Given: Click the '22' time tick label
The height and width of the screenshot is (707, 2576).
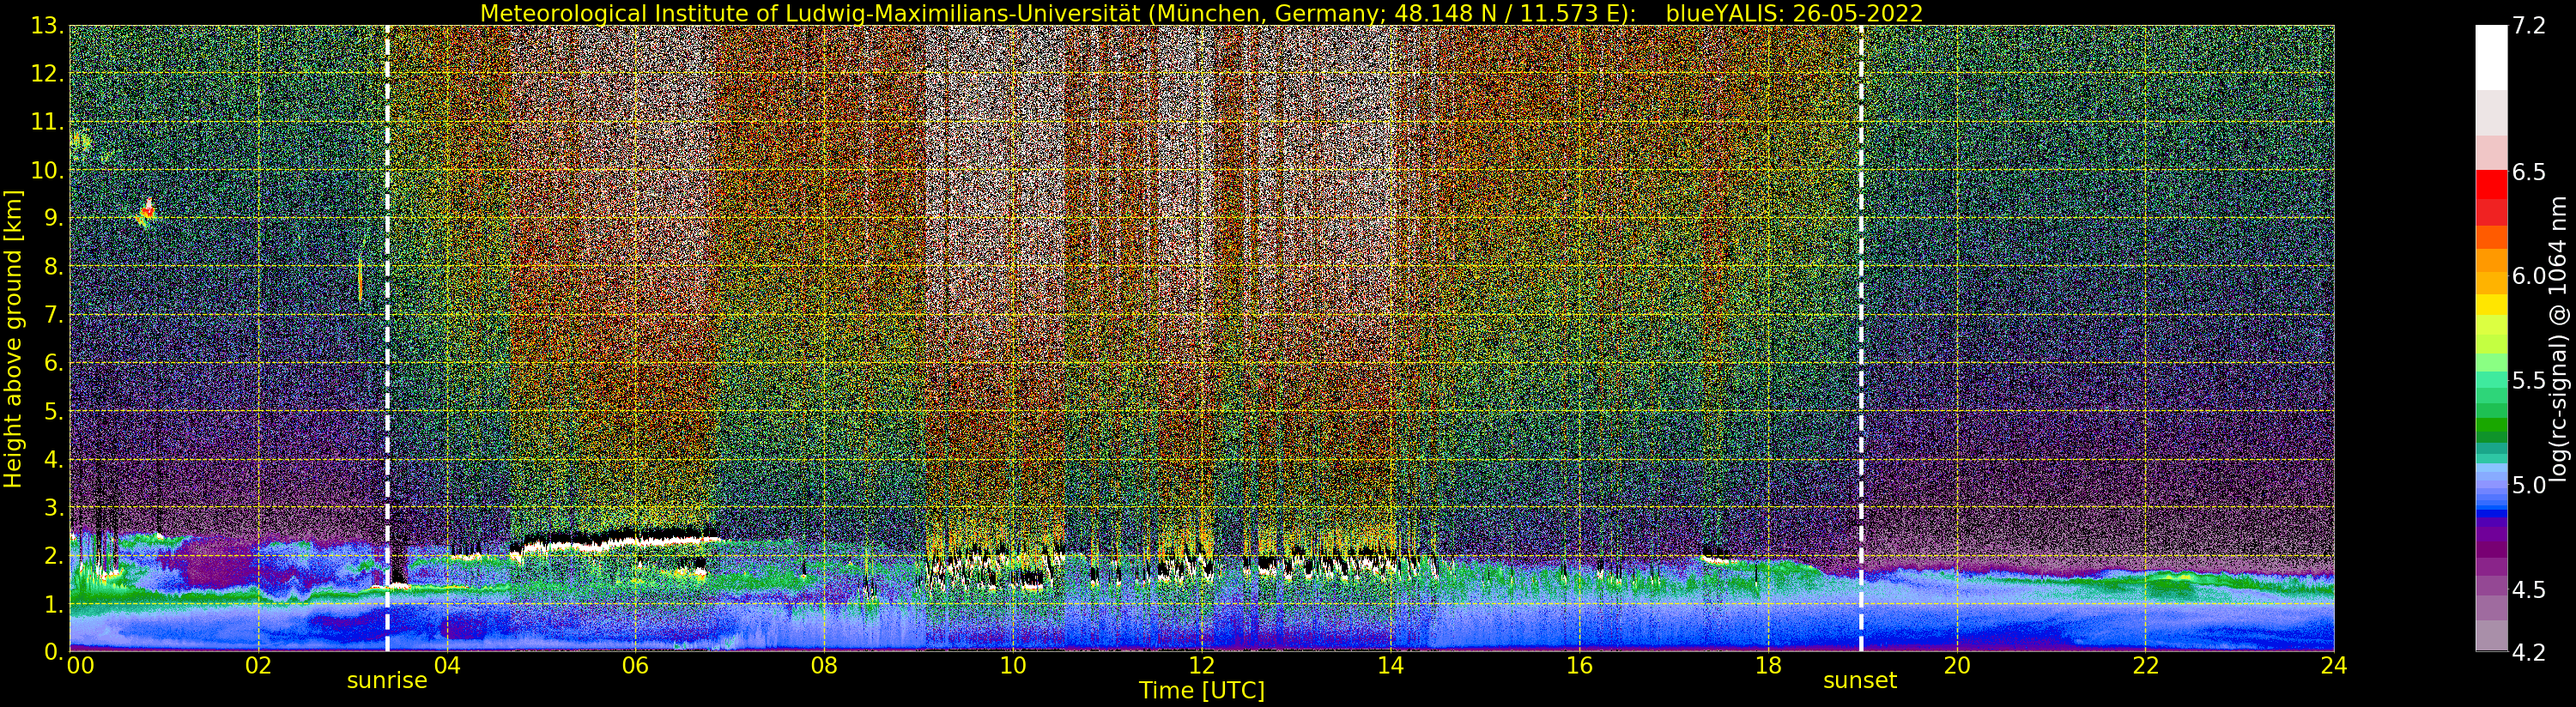Looking at the screenshot, I should pyautogui.click(x=2145, y=666).
